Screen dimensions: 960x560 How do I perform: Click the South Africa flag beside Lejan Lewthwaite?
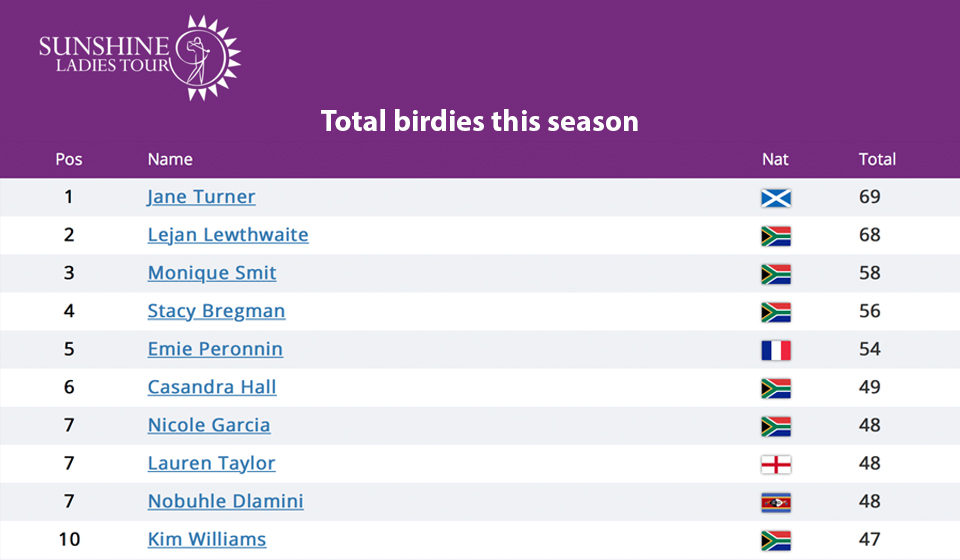click(776, 236)
